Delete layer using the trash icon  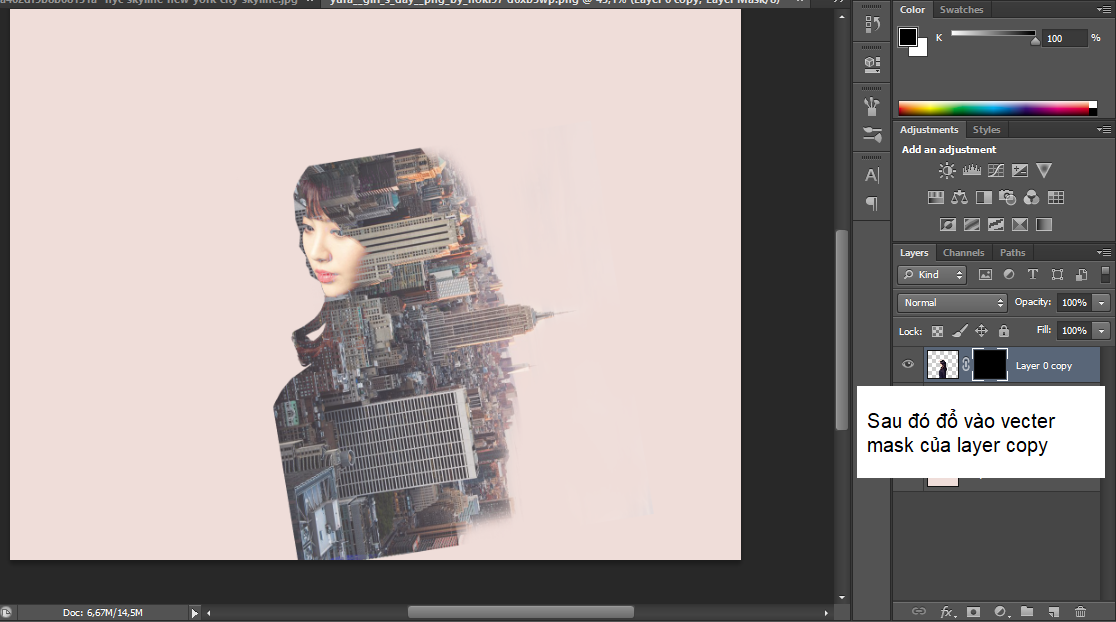pos(1080,611)
